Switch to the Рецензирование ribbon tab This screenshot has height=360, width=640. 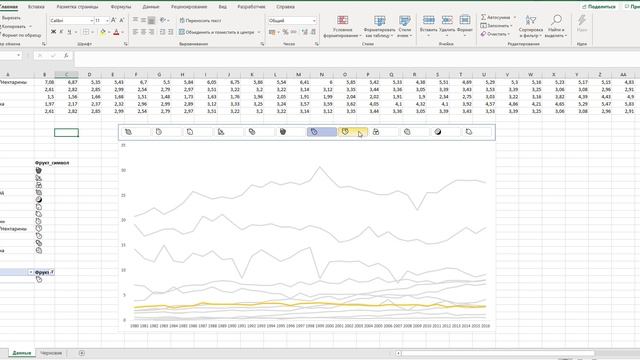(x=189, y=7)
